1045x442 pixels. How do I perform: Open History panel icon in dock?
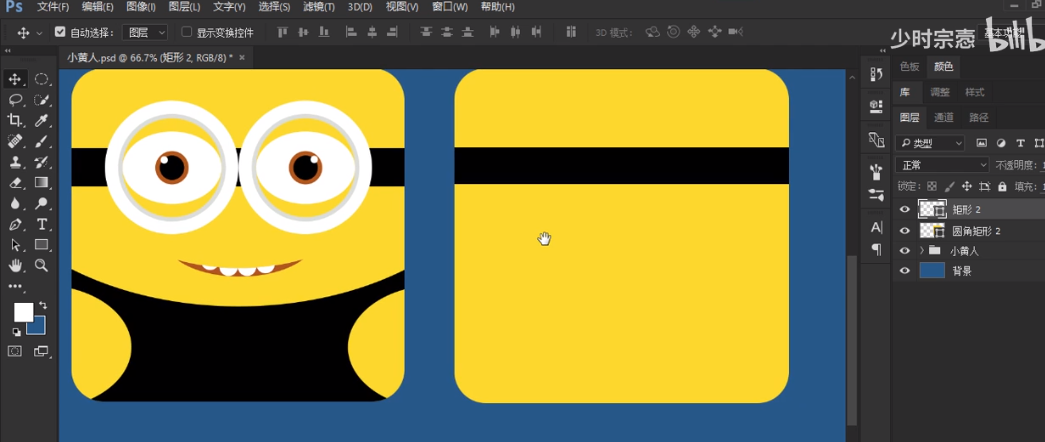pyautogui.click(x=876, y=74)
